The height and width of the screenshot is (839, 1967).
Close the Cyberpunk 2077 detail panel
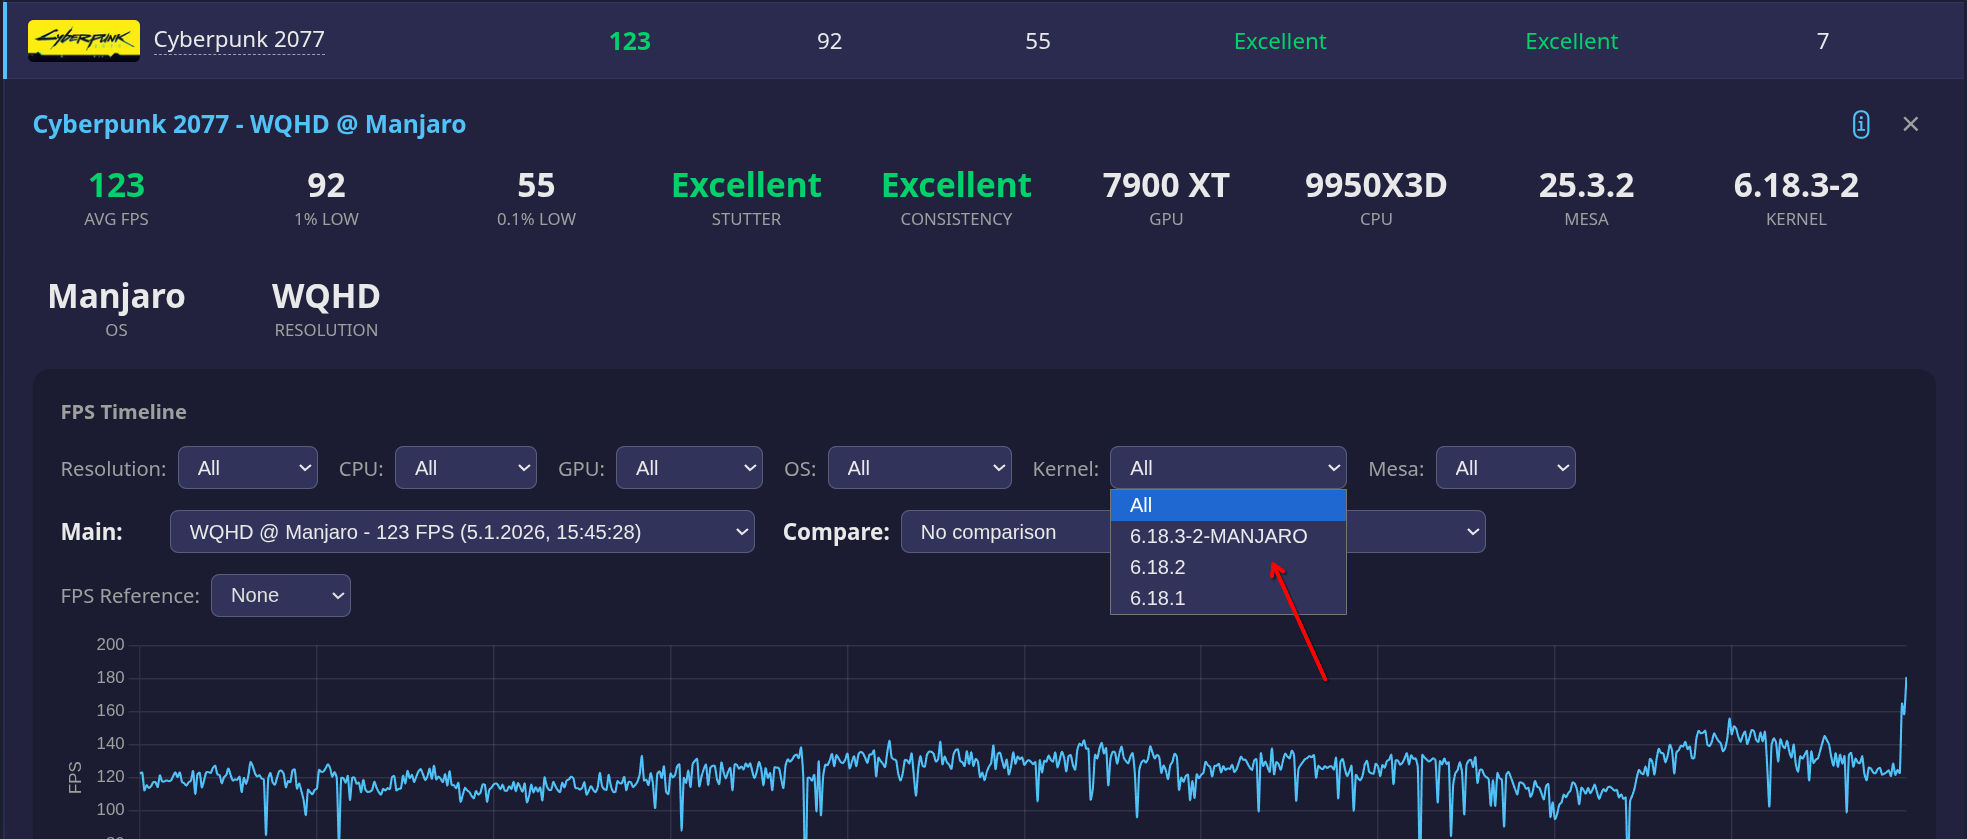pyautogui.click(x=1910, y=124)
